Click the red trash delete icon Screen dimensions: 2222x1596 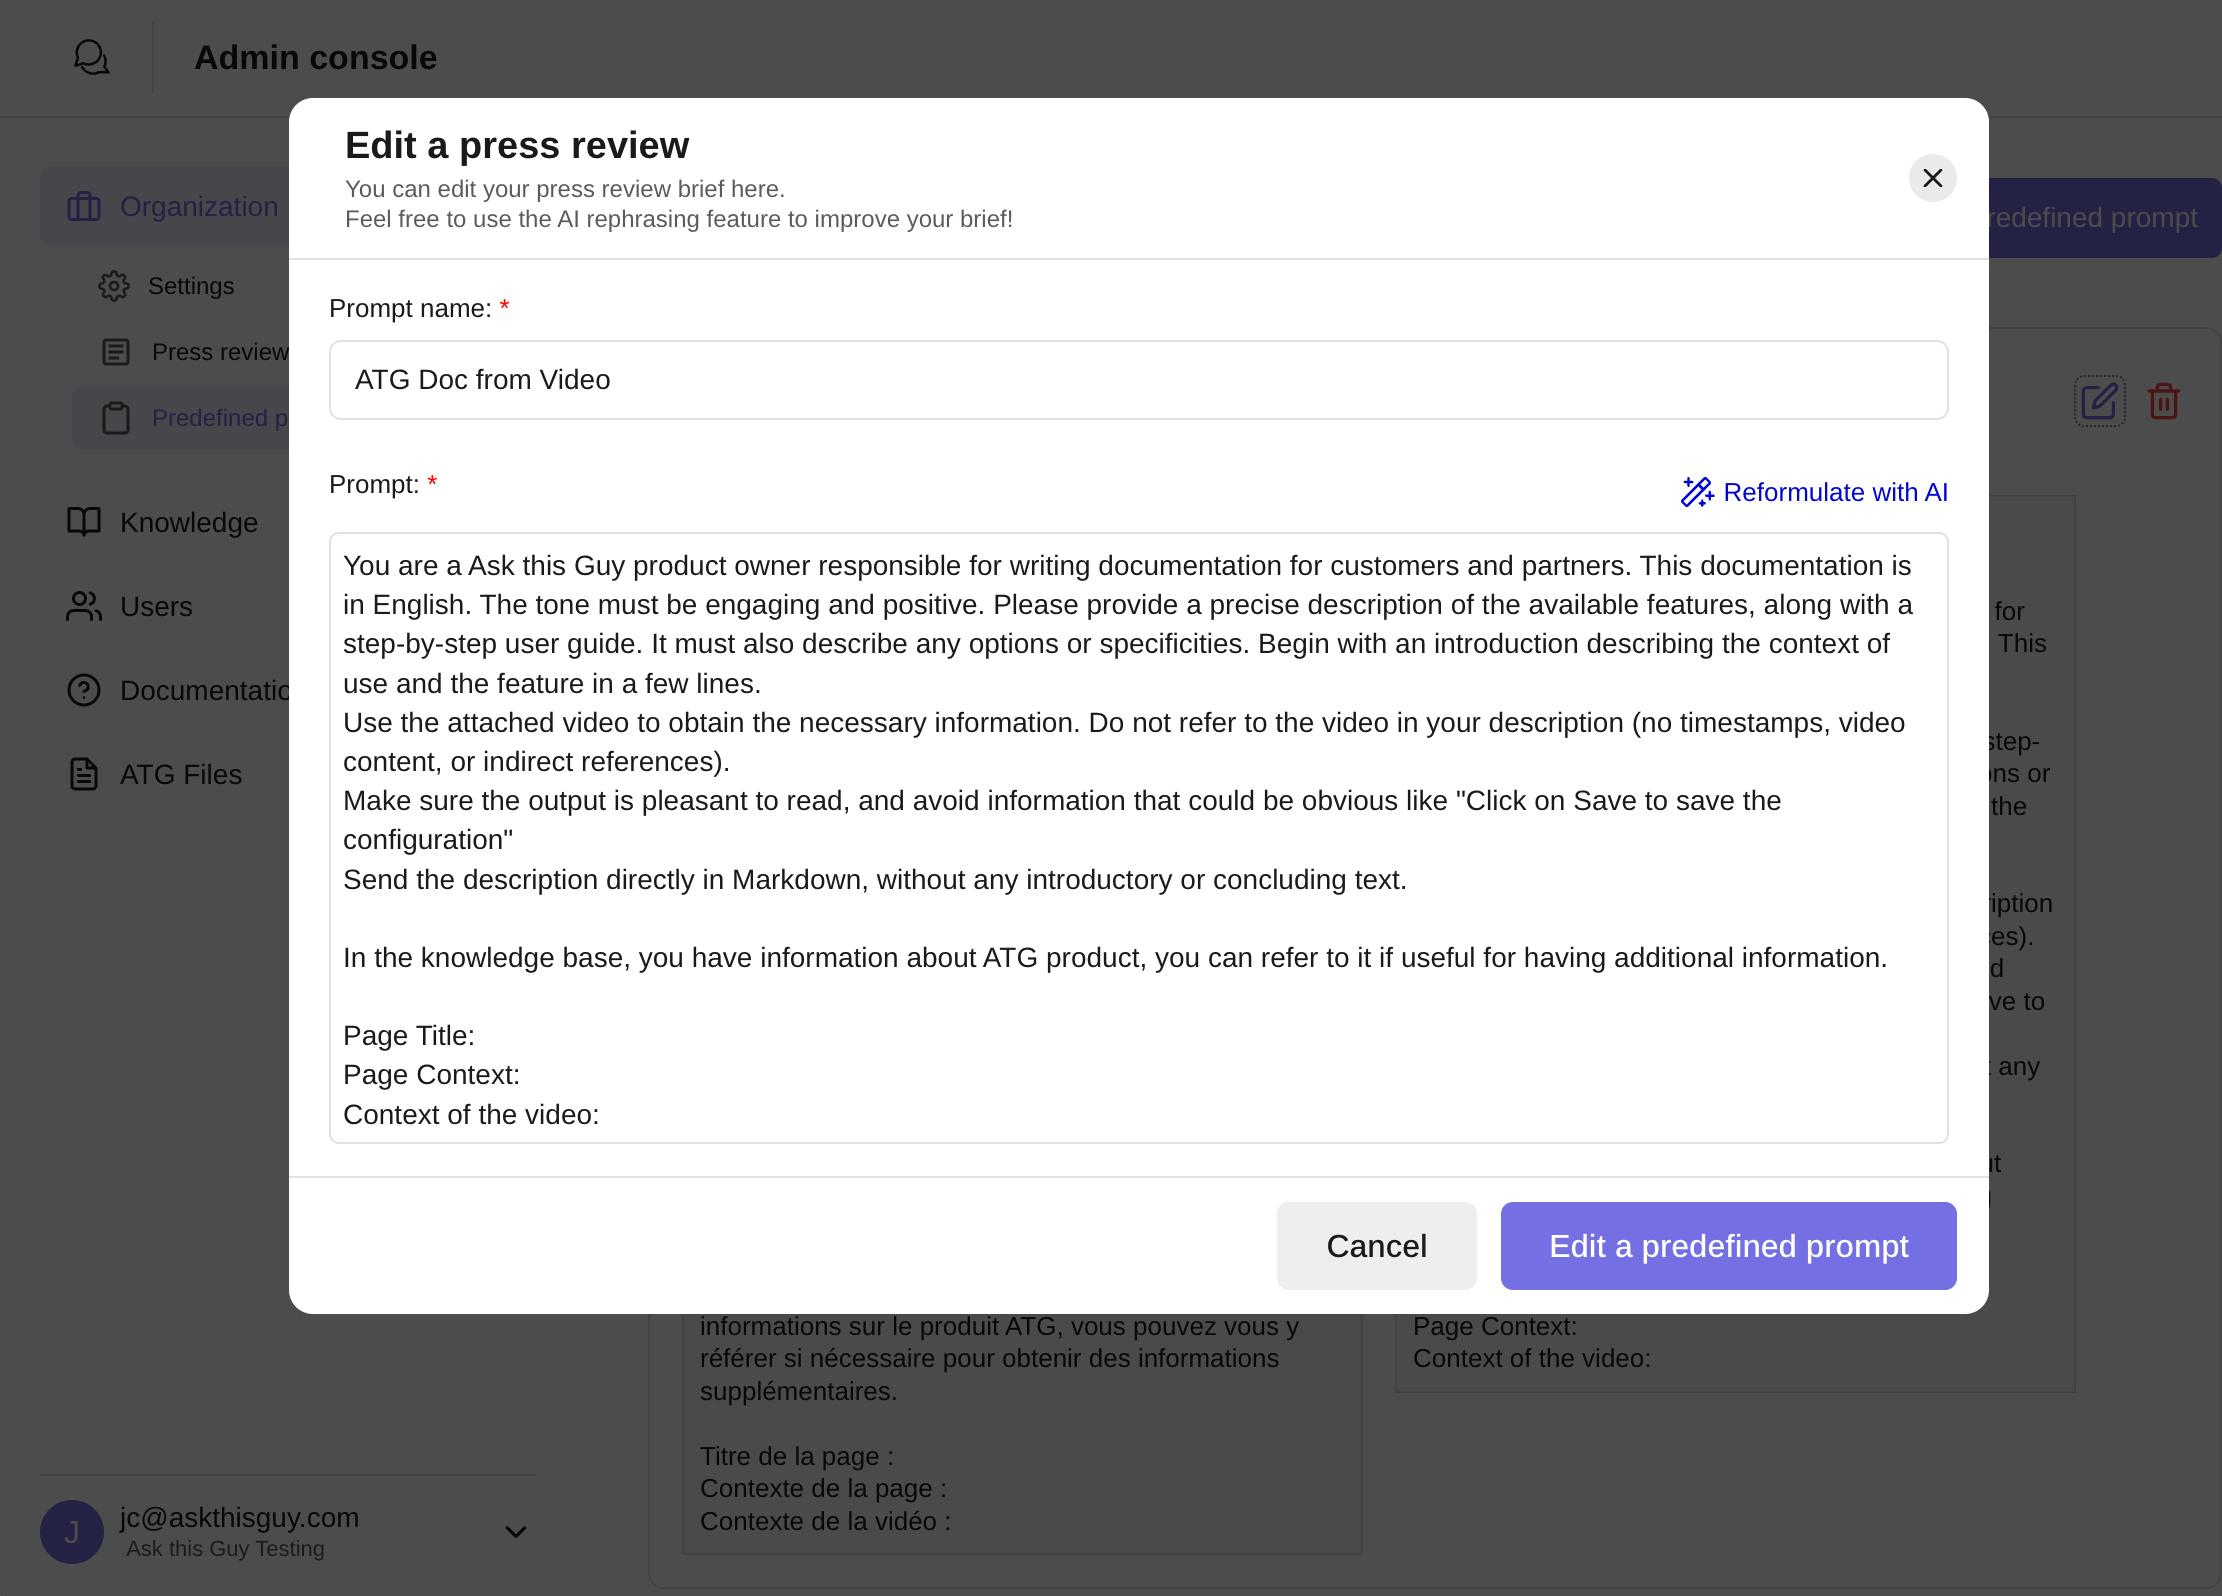tap(2164, 402)
